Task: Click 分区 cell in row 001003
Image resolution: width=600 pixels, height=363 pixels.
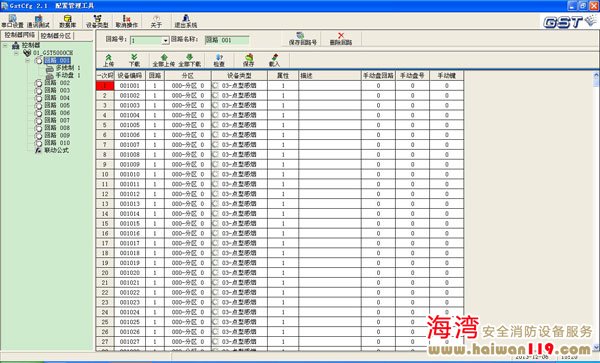Action: tap(188, 105)
